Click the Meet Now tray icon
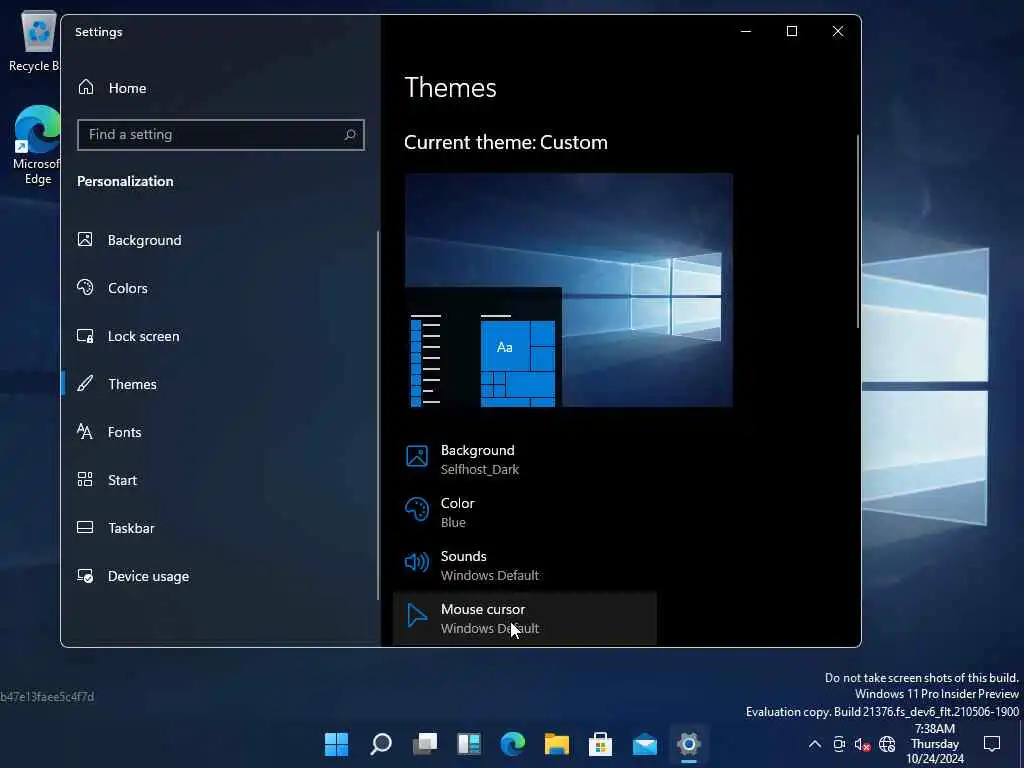 click(839, 744)
